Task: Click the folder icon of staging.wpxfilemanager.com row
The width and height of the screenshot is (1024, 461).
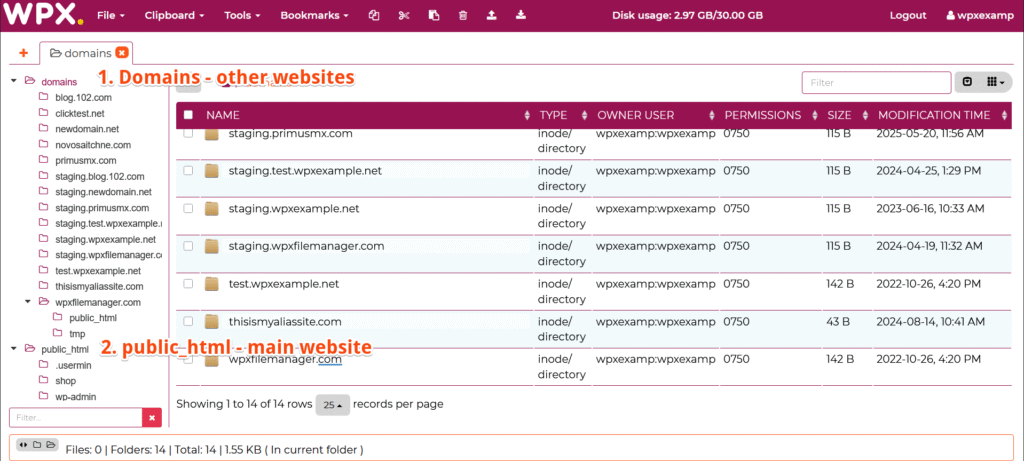Action: click(211, 246)
